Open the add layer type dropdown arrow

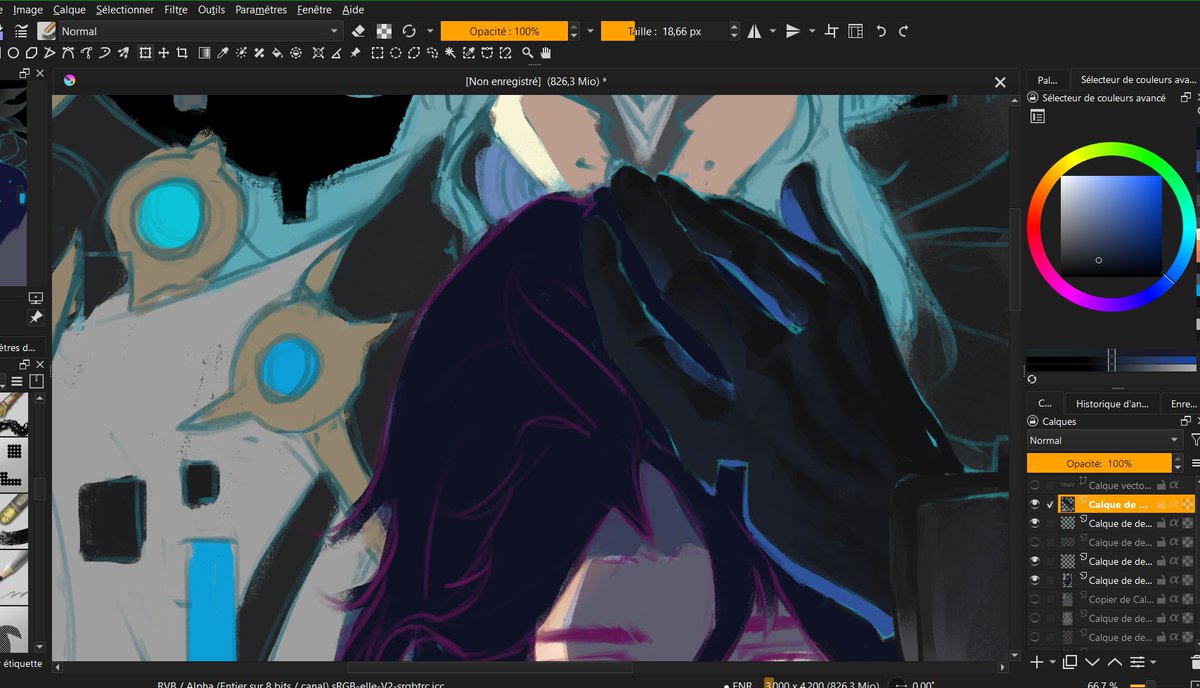pyautogui.click(x=1052, y=662)
